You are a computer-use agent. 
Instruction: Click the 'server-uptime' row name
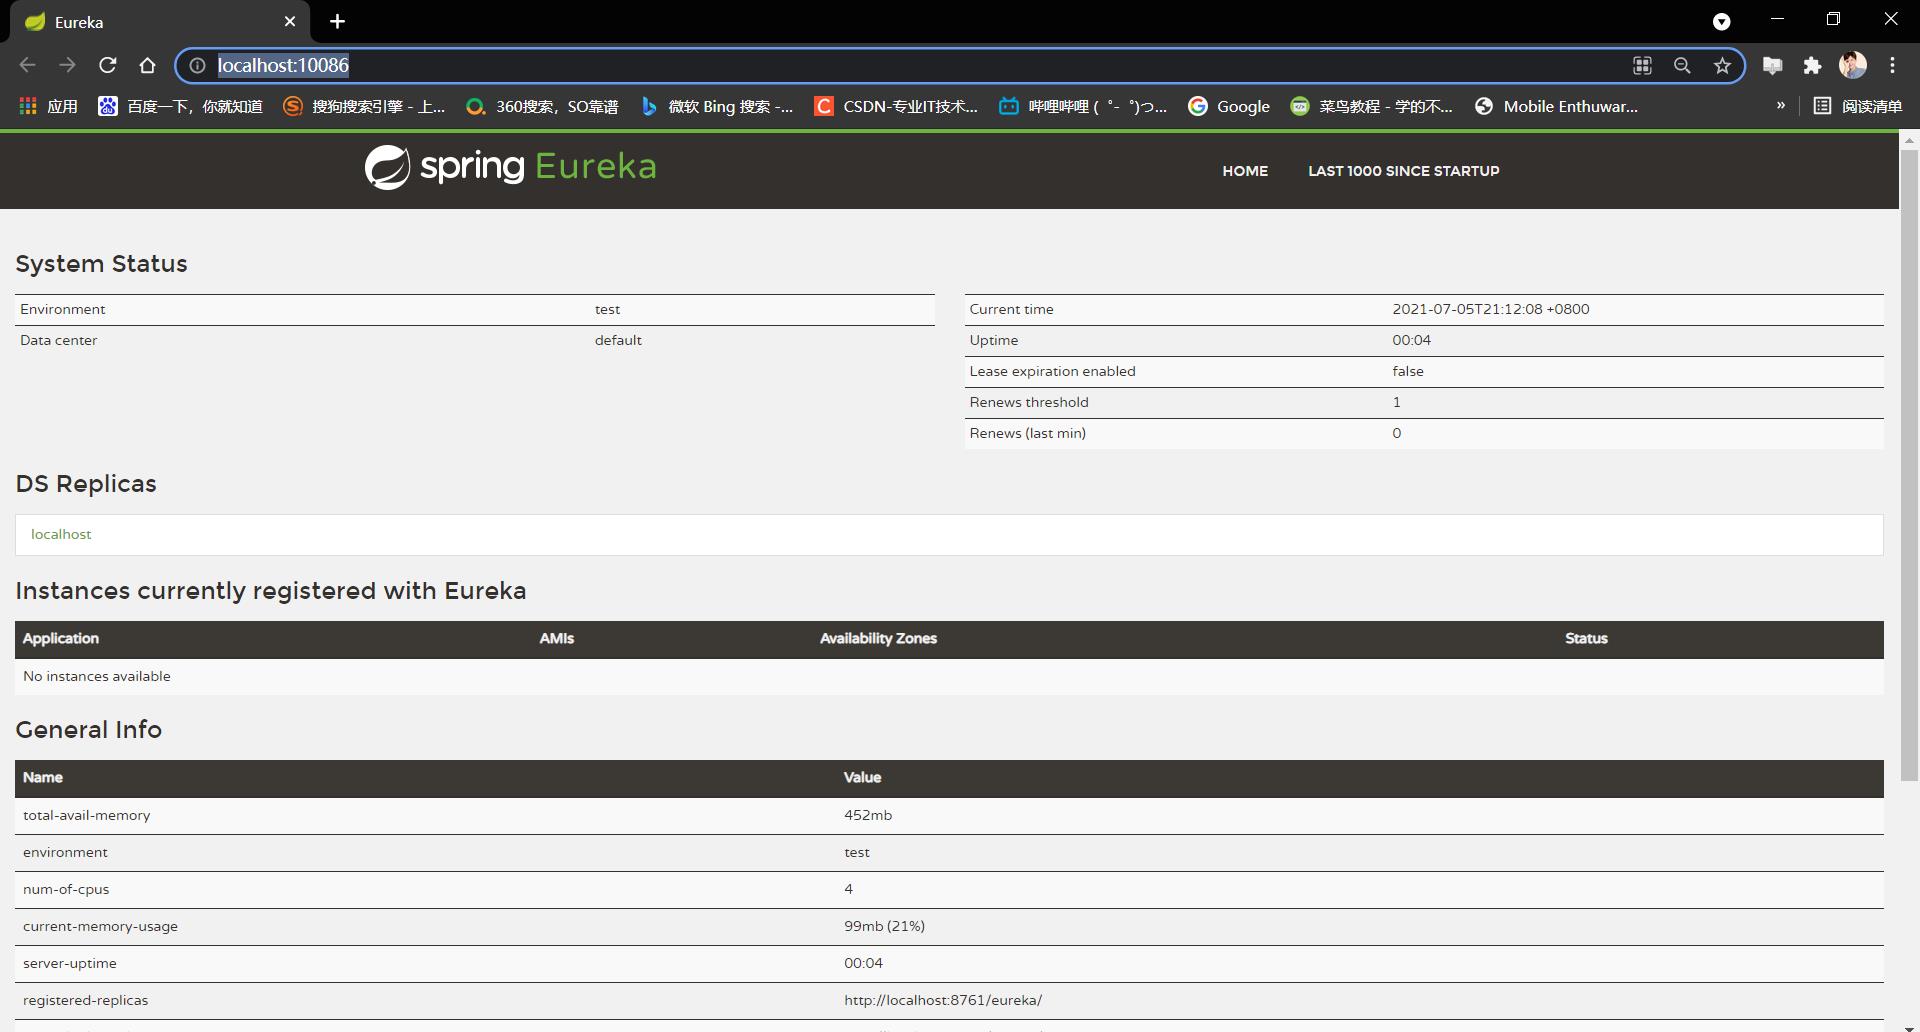point(70,963)
